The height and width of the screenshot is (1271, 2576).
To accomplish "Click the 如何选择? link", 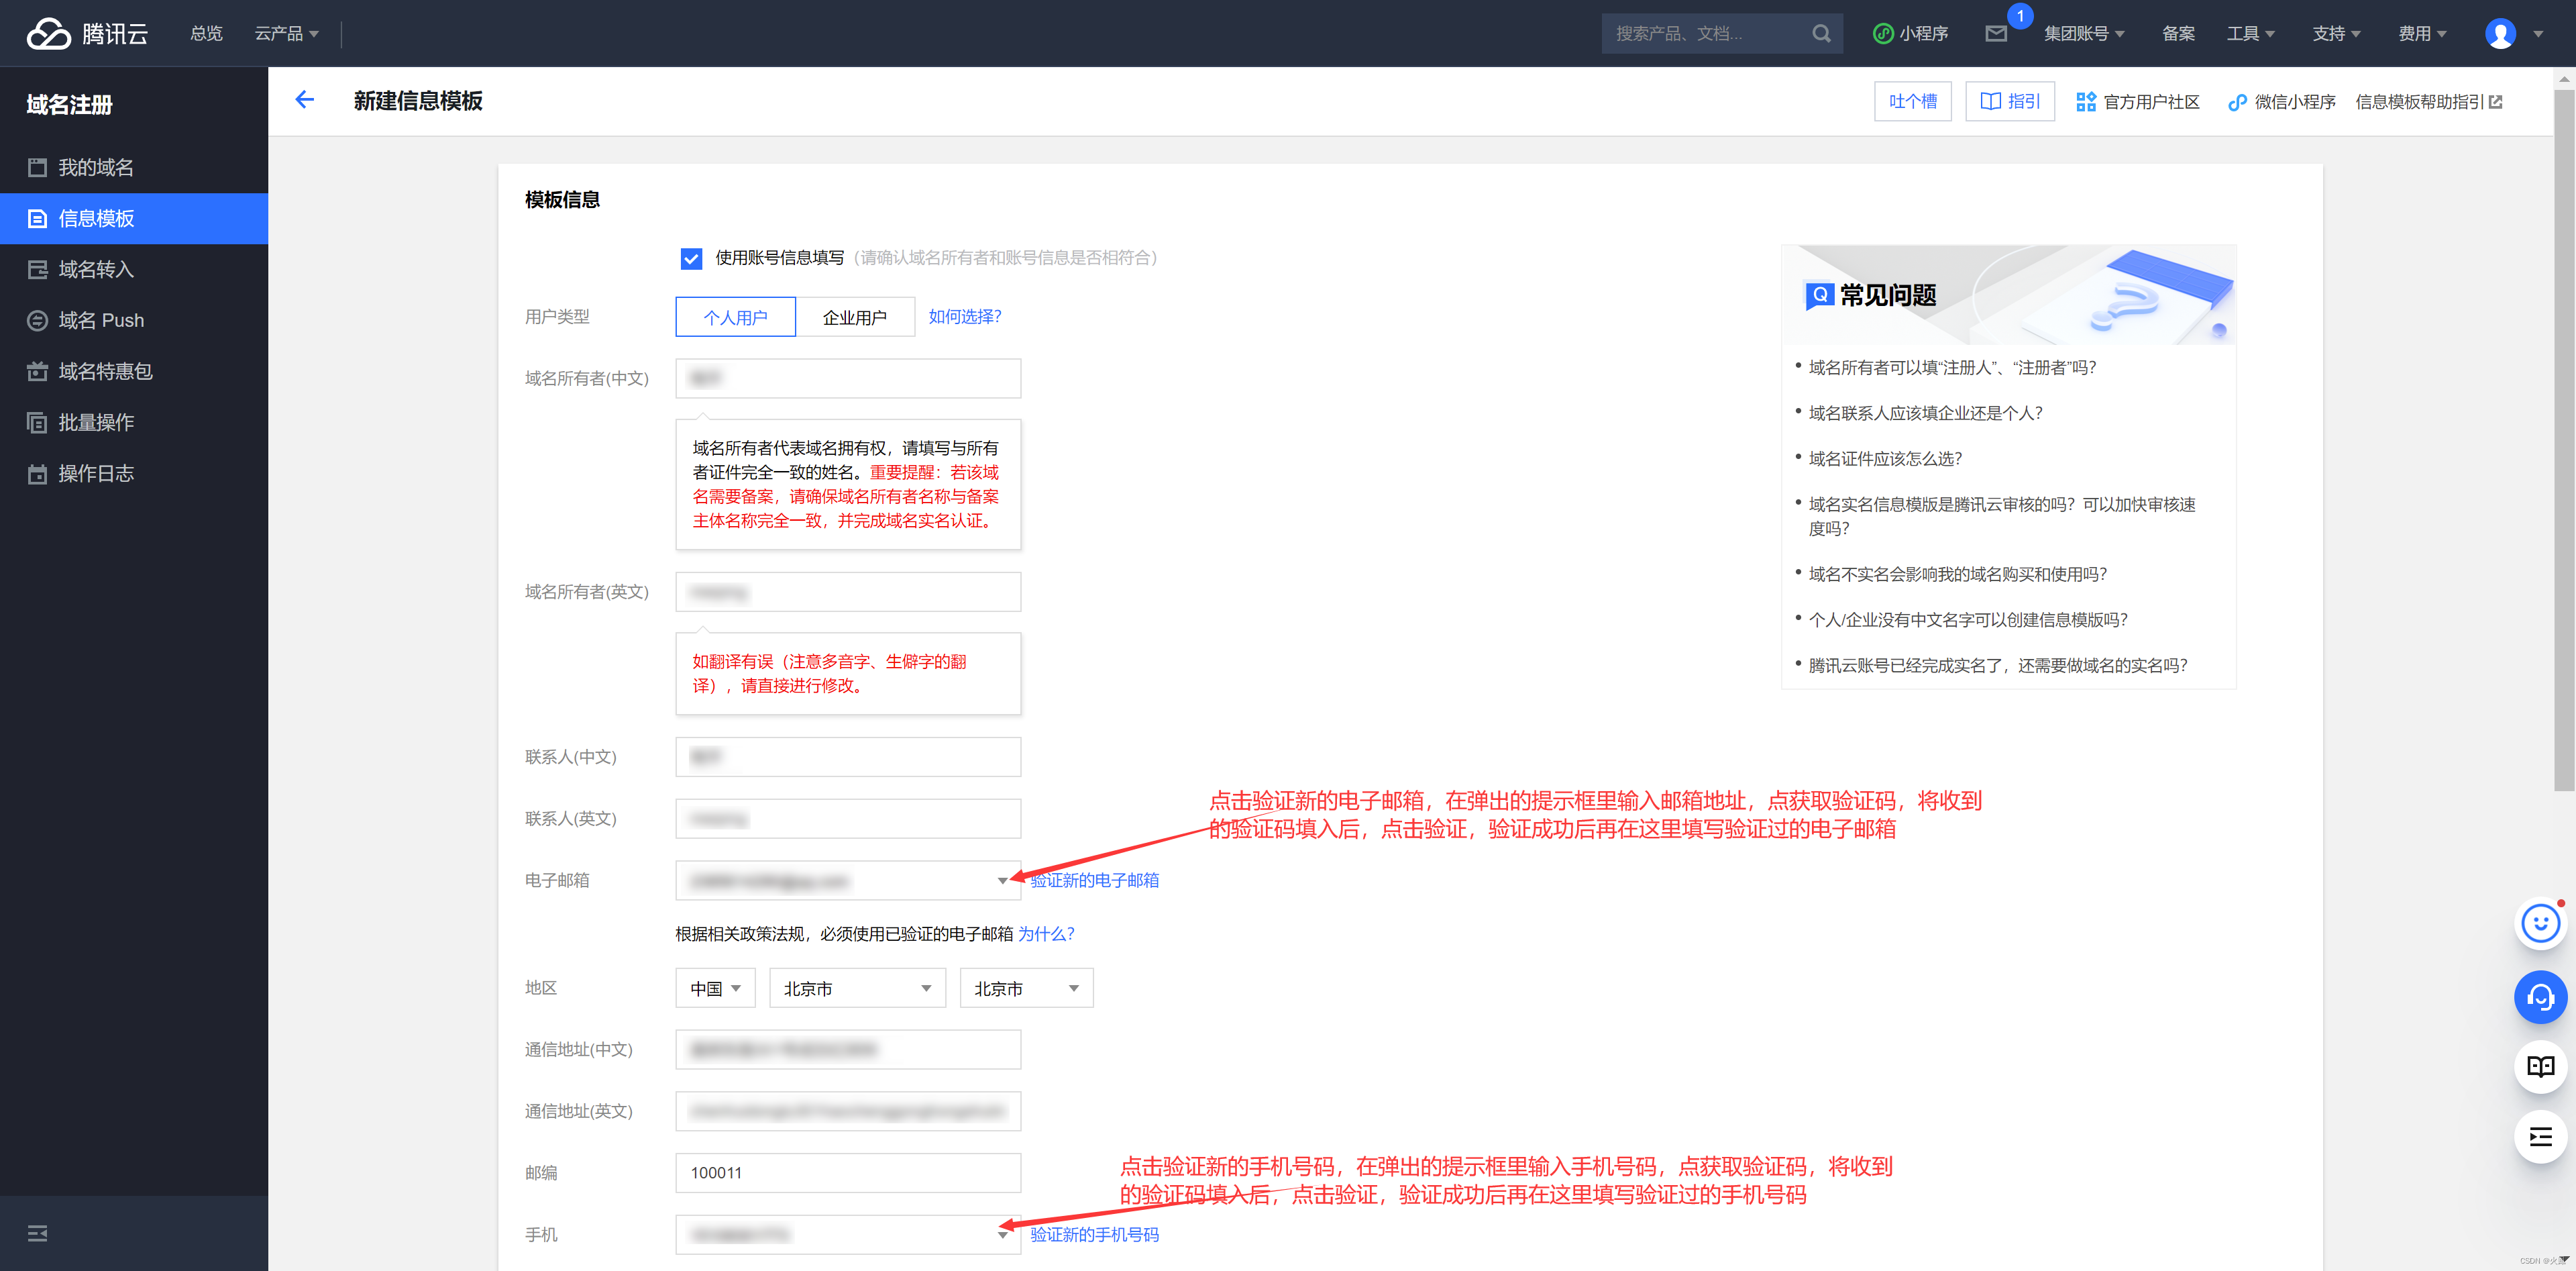I will pos(965,316).
